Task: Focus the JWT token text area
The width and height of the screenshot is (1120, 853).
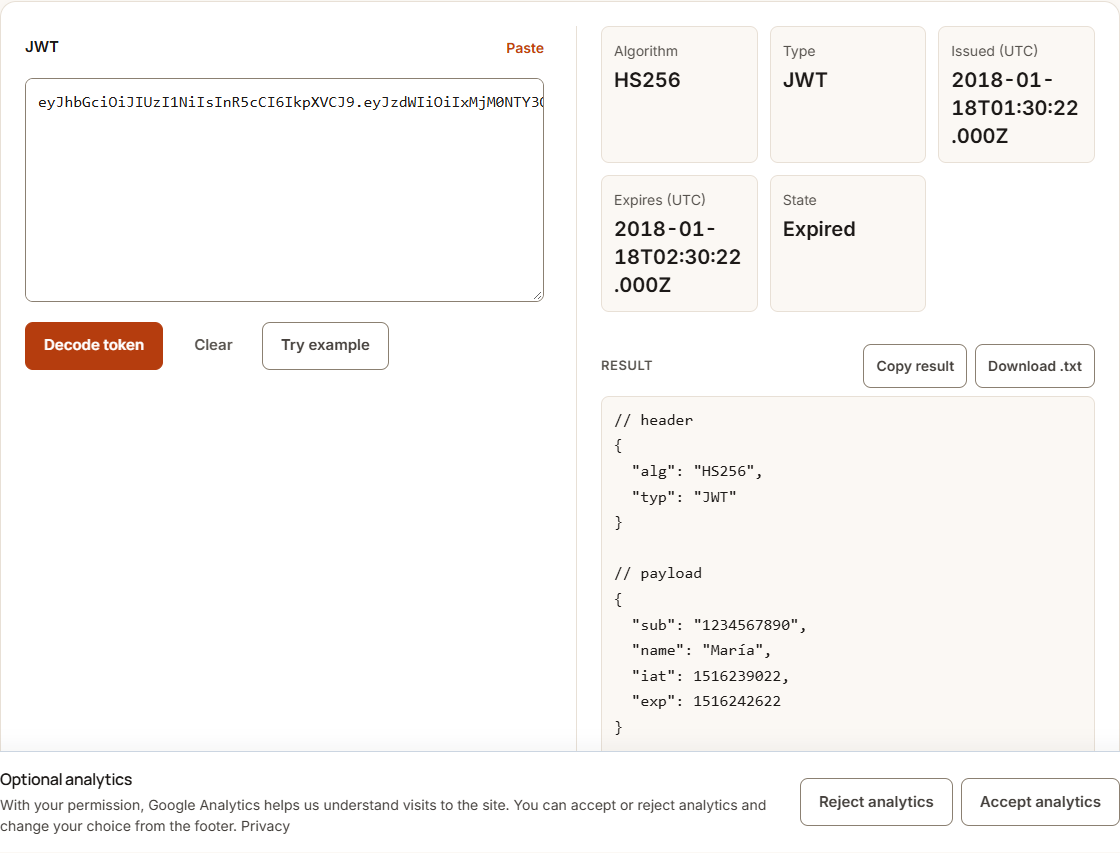Action: coord(284,190)
